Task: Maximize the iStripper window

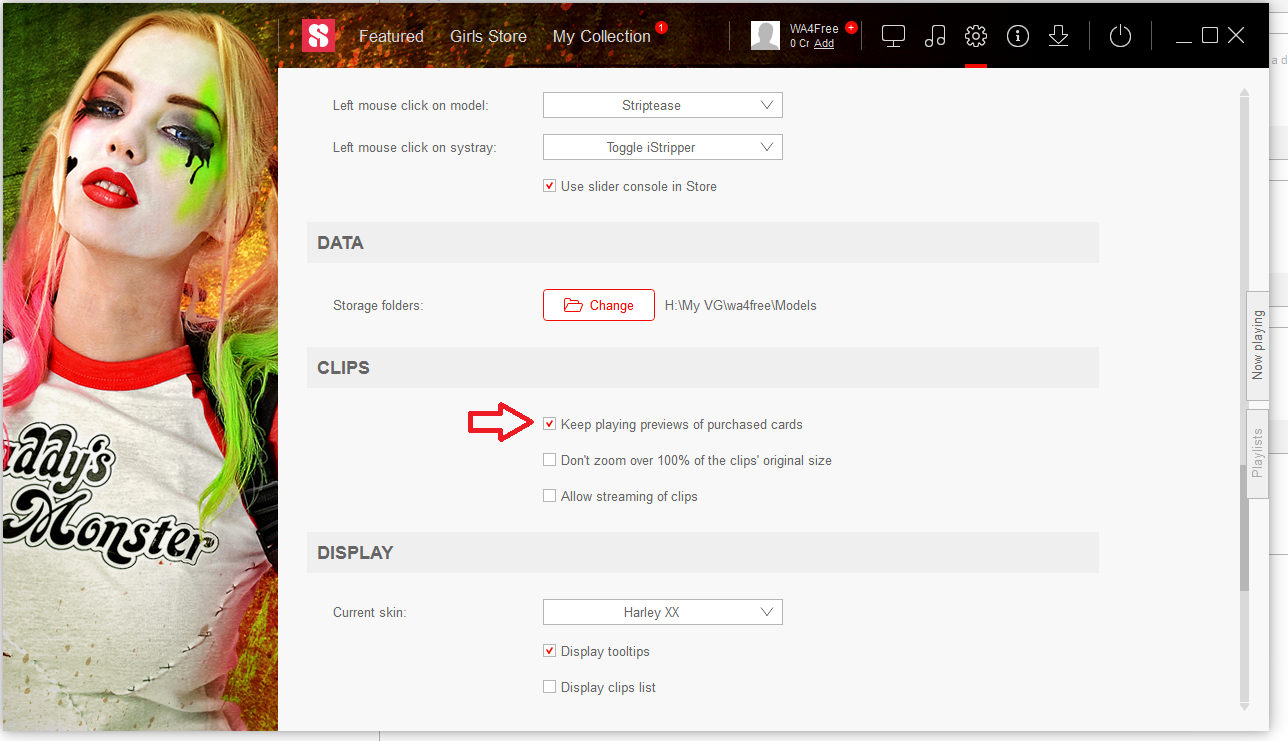Action: (x=1210, y=36)
